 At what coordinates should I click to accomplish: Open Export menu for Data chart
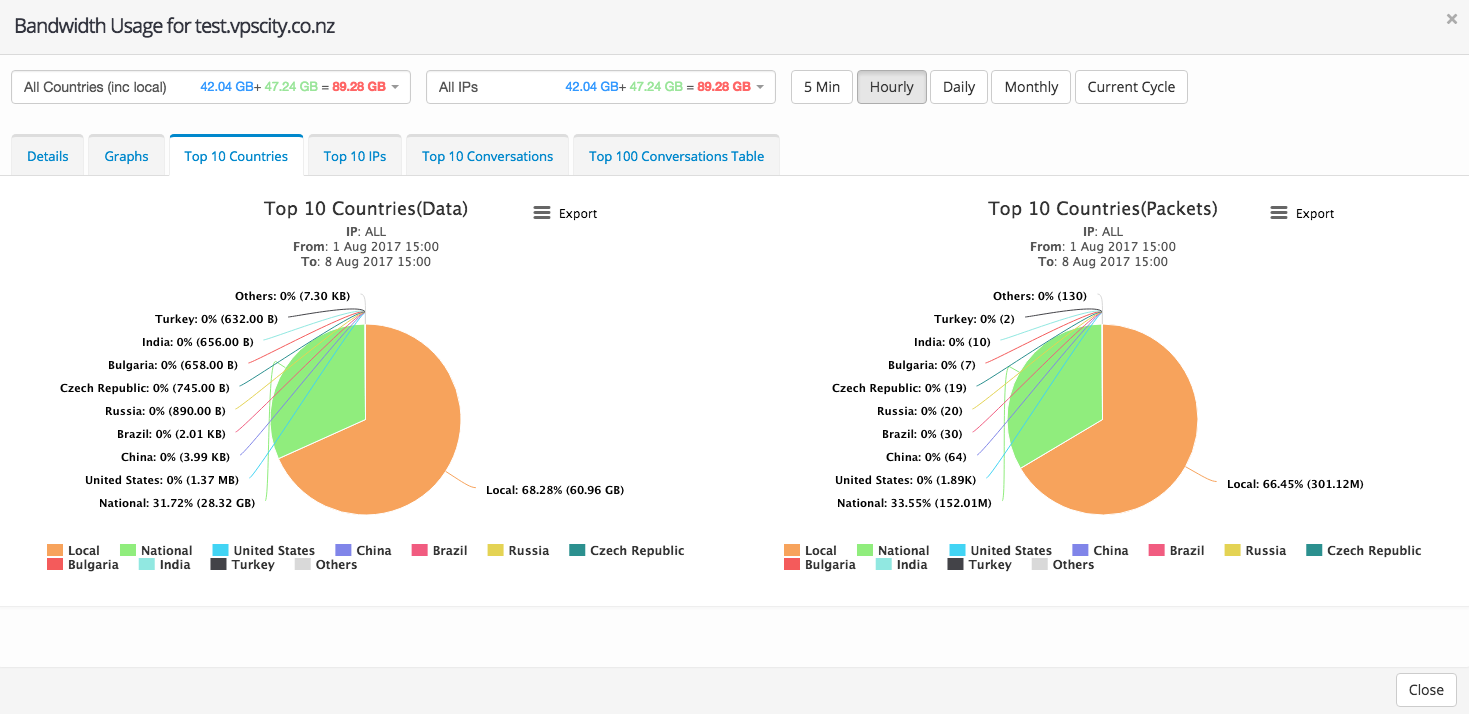565,213
